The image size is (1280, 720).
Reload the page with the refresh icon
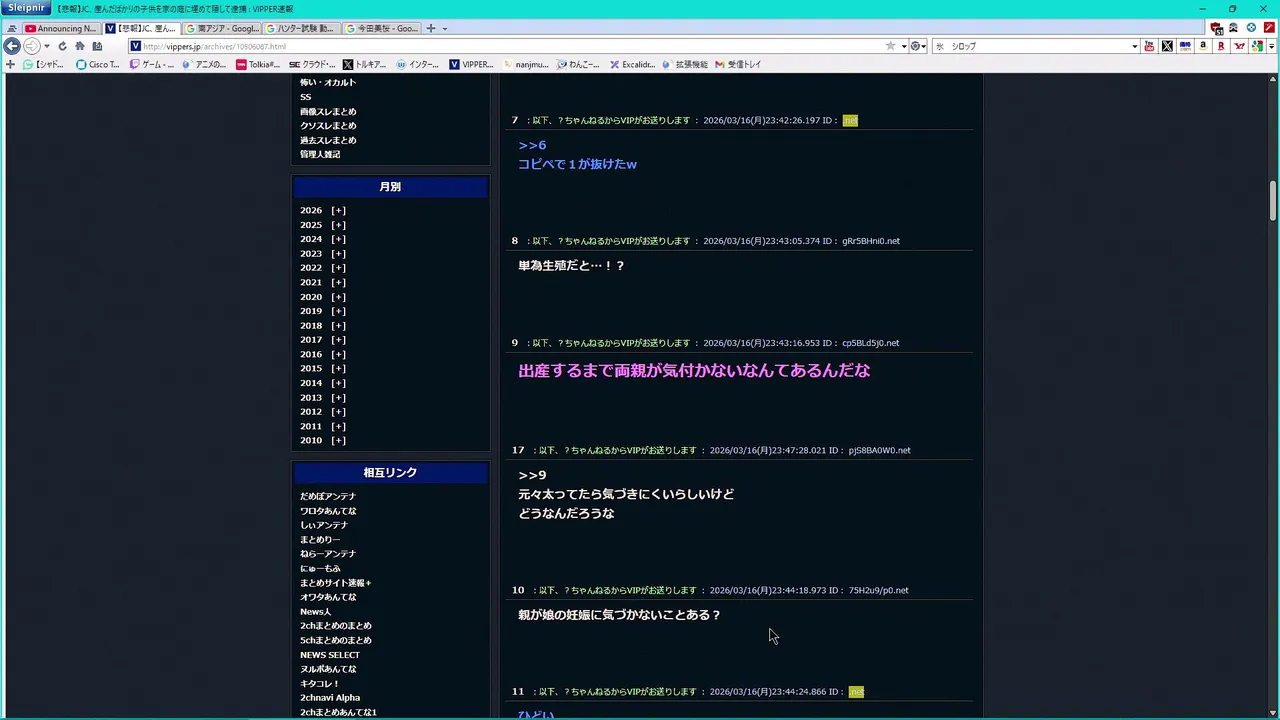(x=62, y=46)
